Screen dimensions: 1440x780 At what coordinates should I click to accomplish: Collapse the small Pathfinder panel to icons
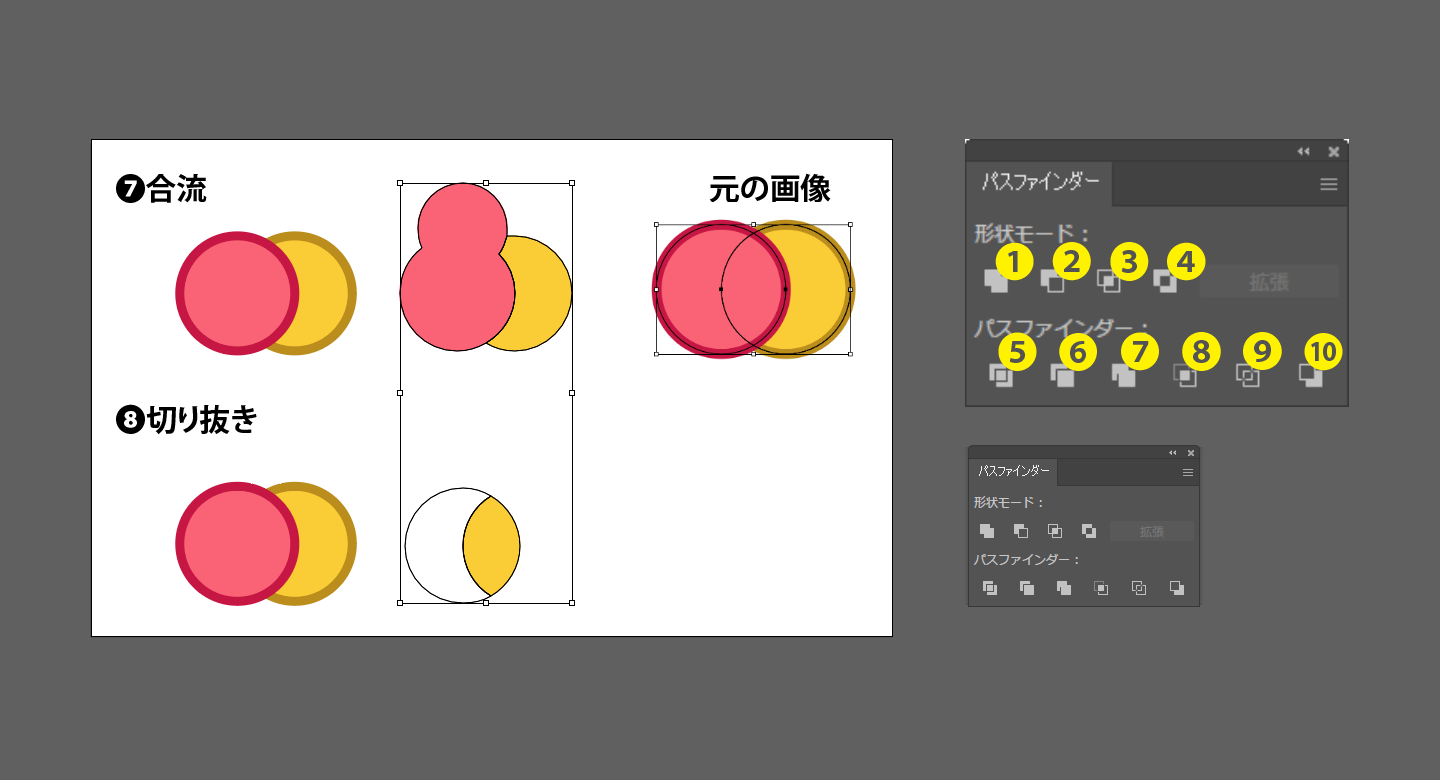1171,451
